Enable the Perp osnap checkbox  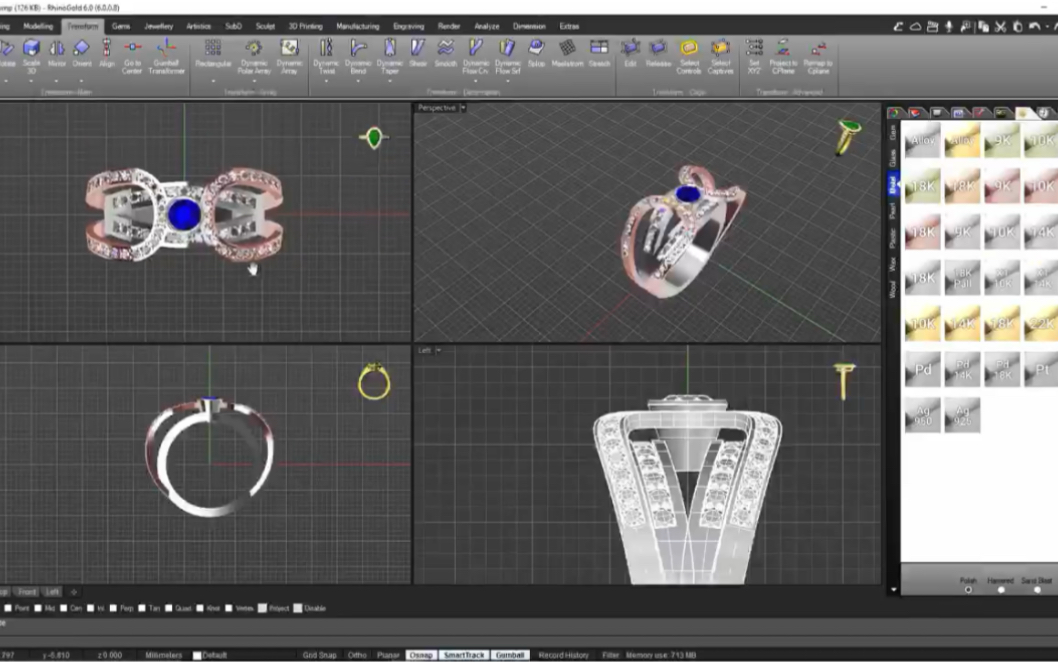[x=115, y=608]
